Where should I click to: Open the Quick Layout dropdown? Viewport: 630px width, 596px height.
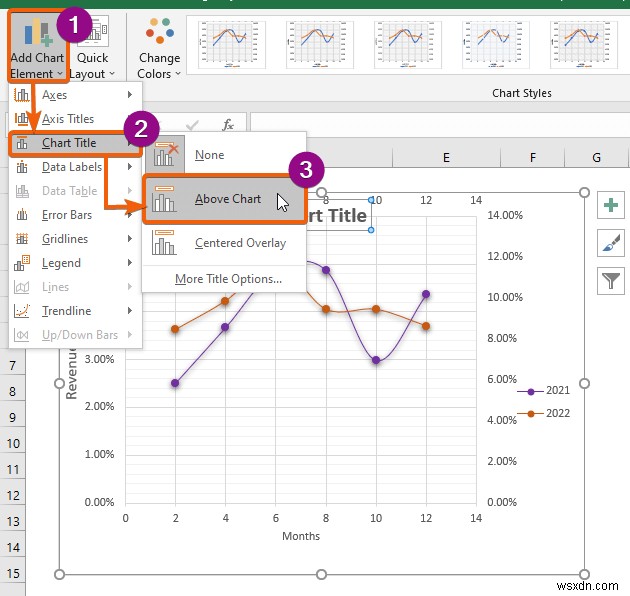pyautogui.click(x=92, y=48)
